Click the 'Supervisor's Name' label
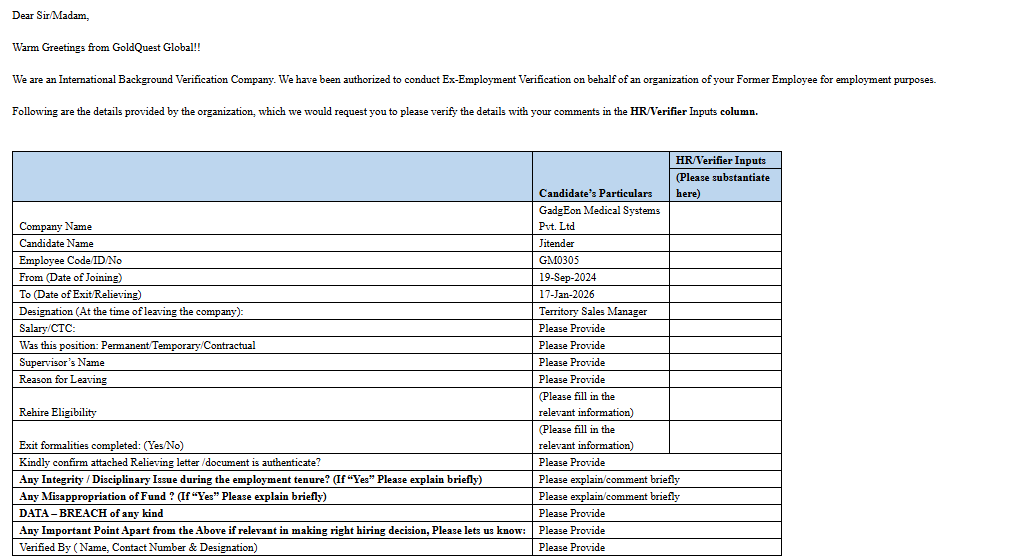This screenshot has height=556, width=1016. pyautogui.click(x=62, y=362)
